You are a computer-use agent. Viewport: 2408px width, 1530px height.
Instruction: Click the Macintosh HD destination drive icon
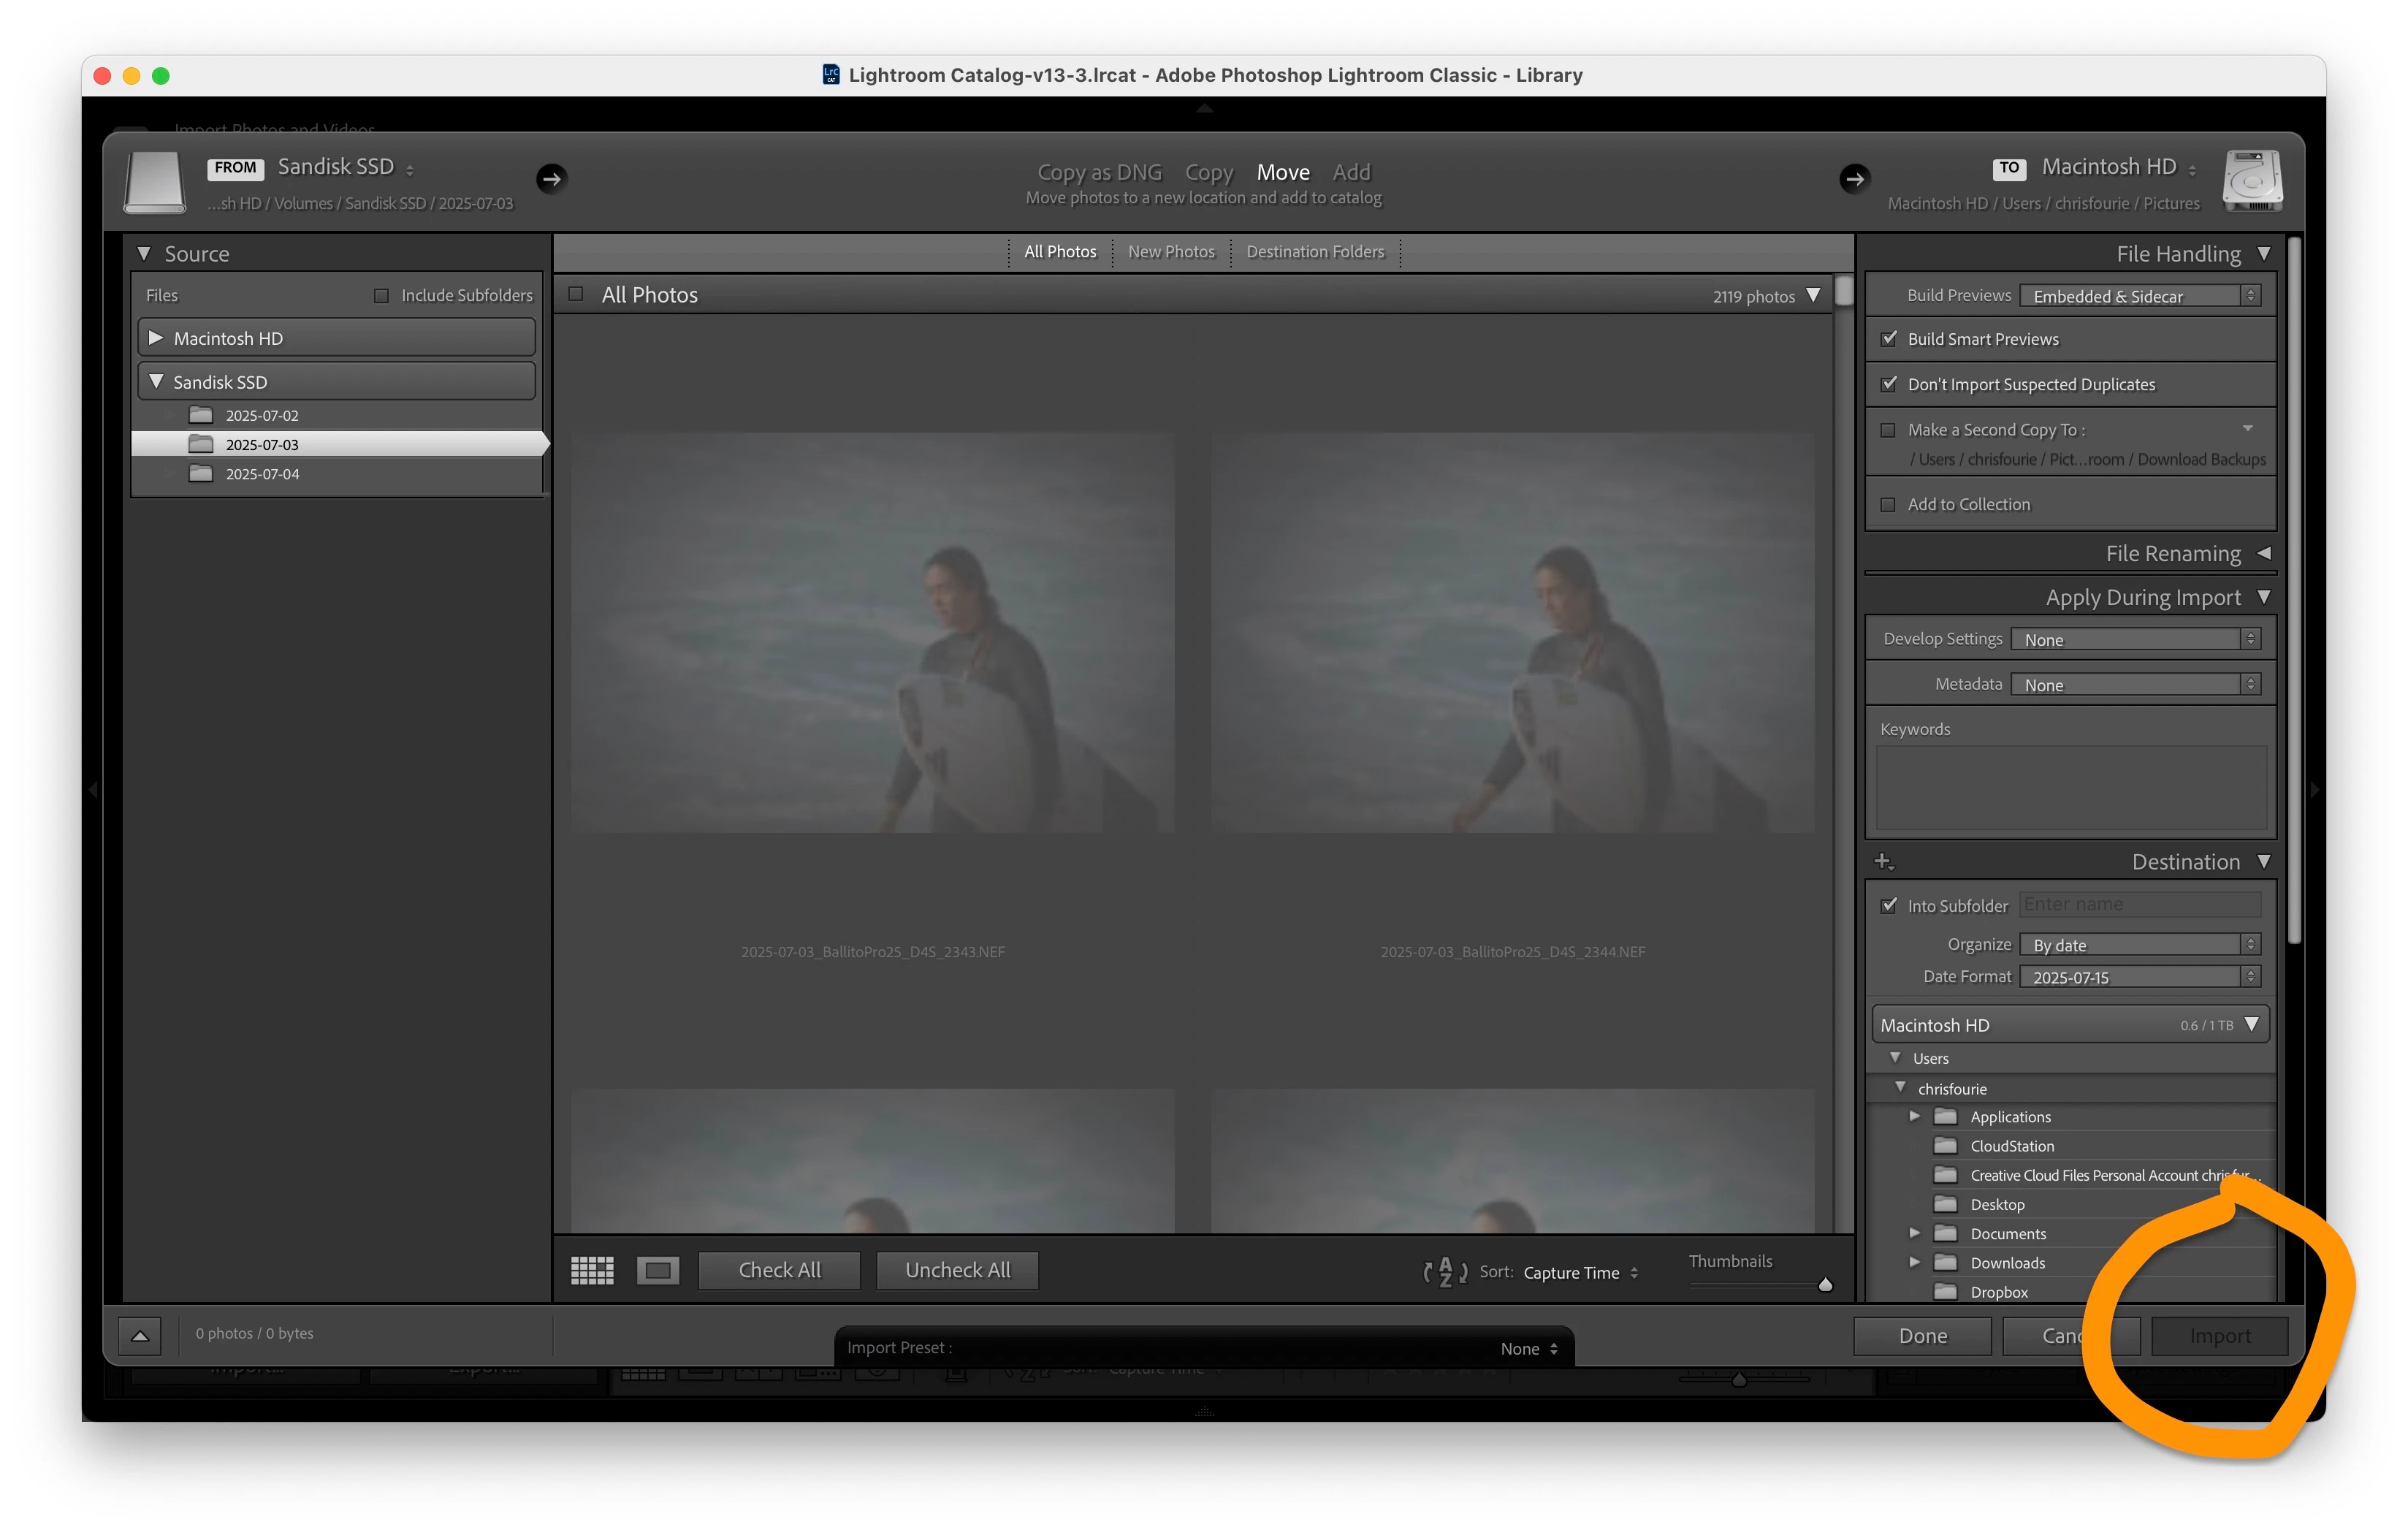pyautogui.click(x=2252, y=181)
